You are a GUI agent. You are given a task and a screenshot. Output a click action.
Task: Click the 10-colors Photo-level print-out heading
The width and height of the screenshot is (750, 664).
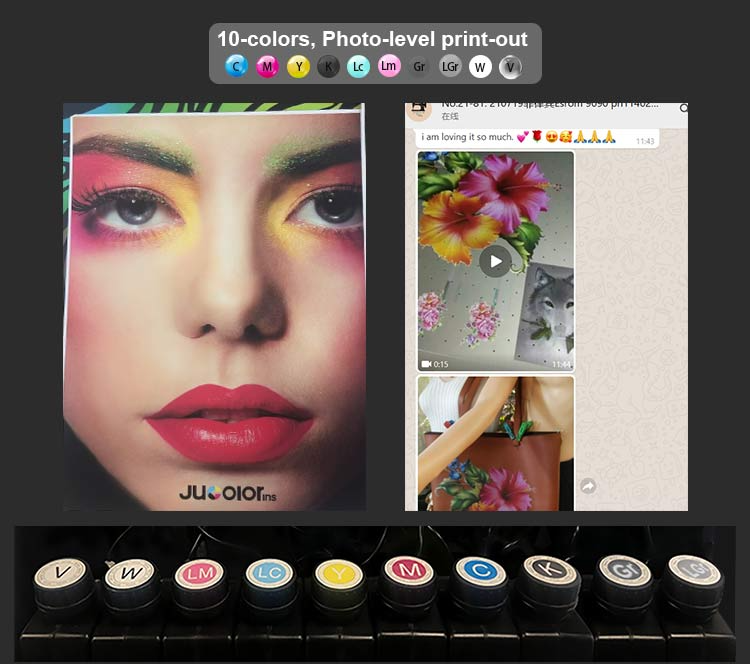(x=372, y=39)
